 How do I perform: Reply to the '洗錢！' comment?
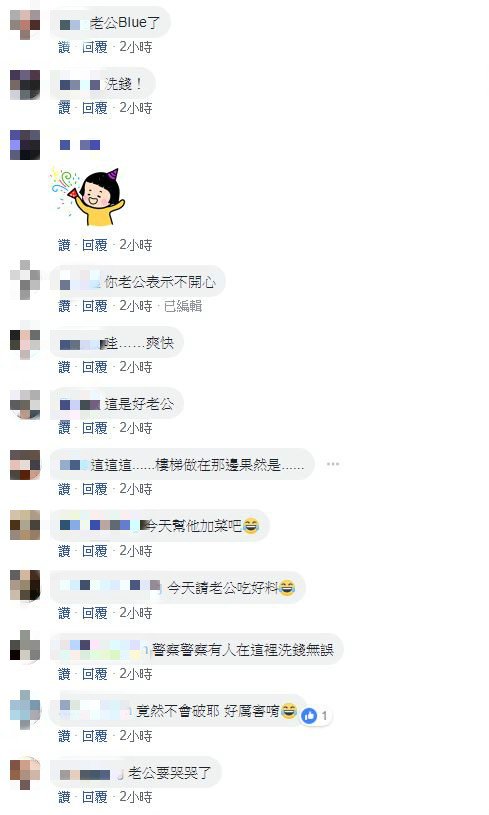(x=95, y=108)
